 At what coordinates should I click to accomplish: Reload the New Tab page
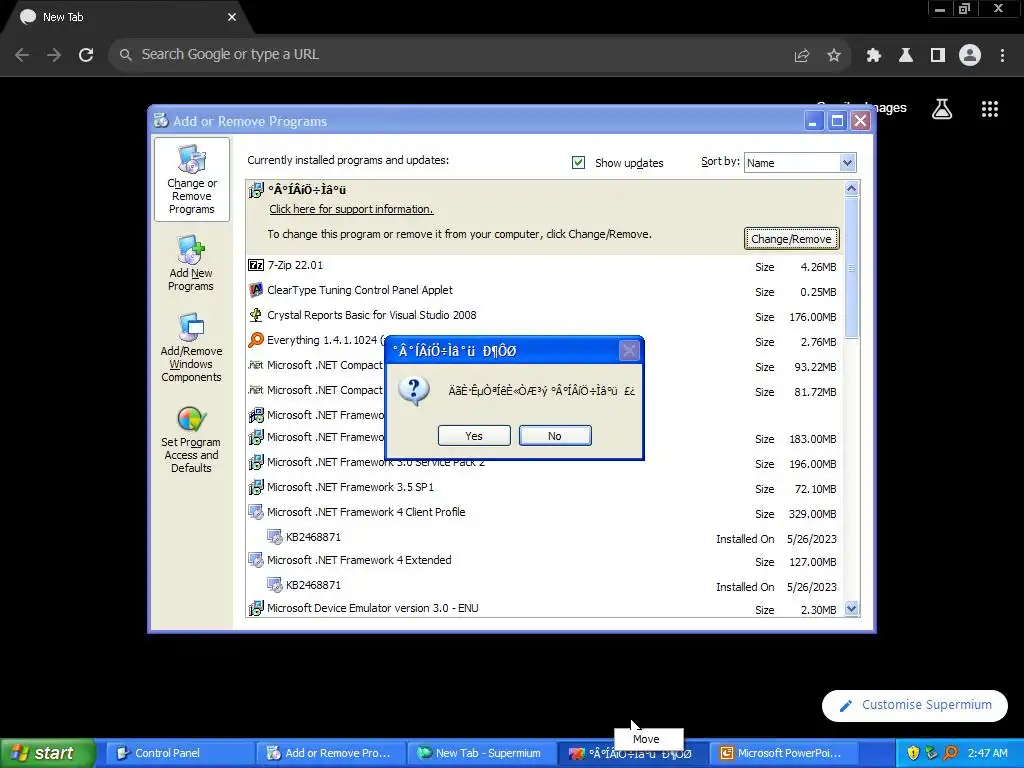point(86,55)
